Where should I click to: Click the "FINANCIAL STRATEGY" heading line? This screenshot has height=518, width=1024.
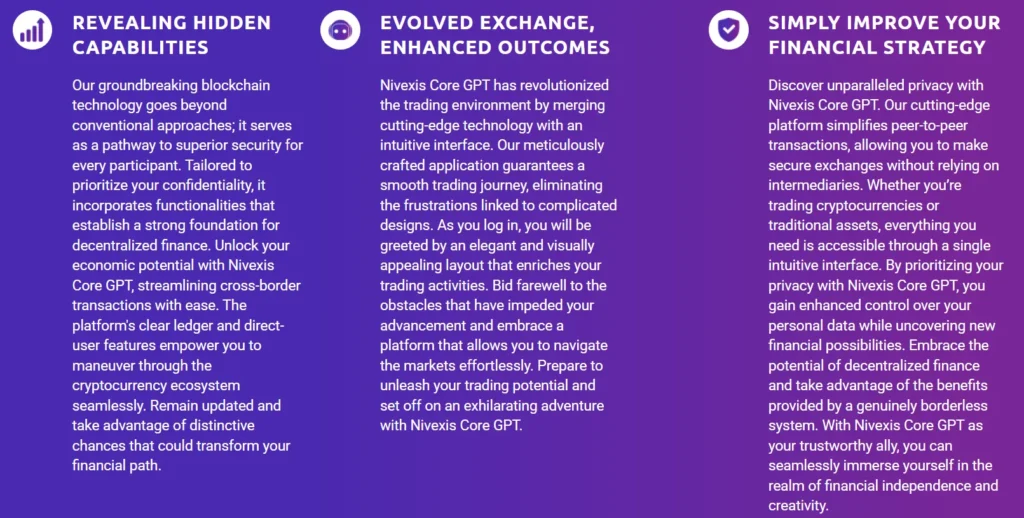click(x=876, y=47)
